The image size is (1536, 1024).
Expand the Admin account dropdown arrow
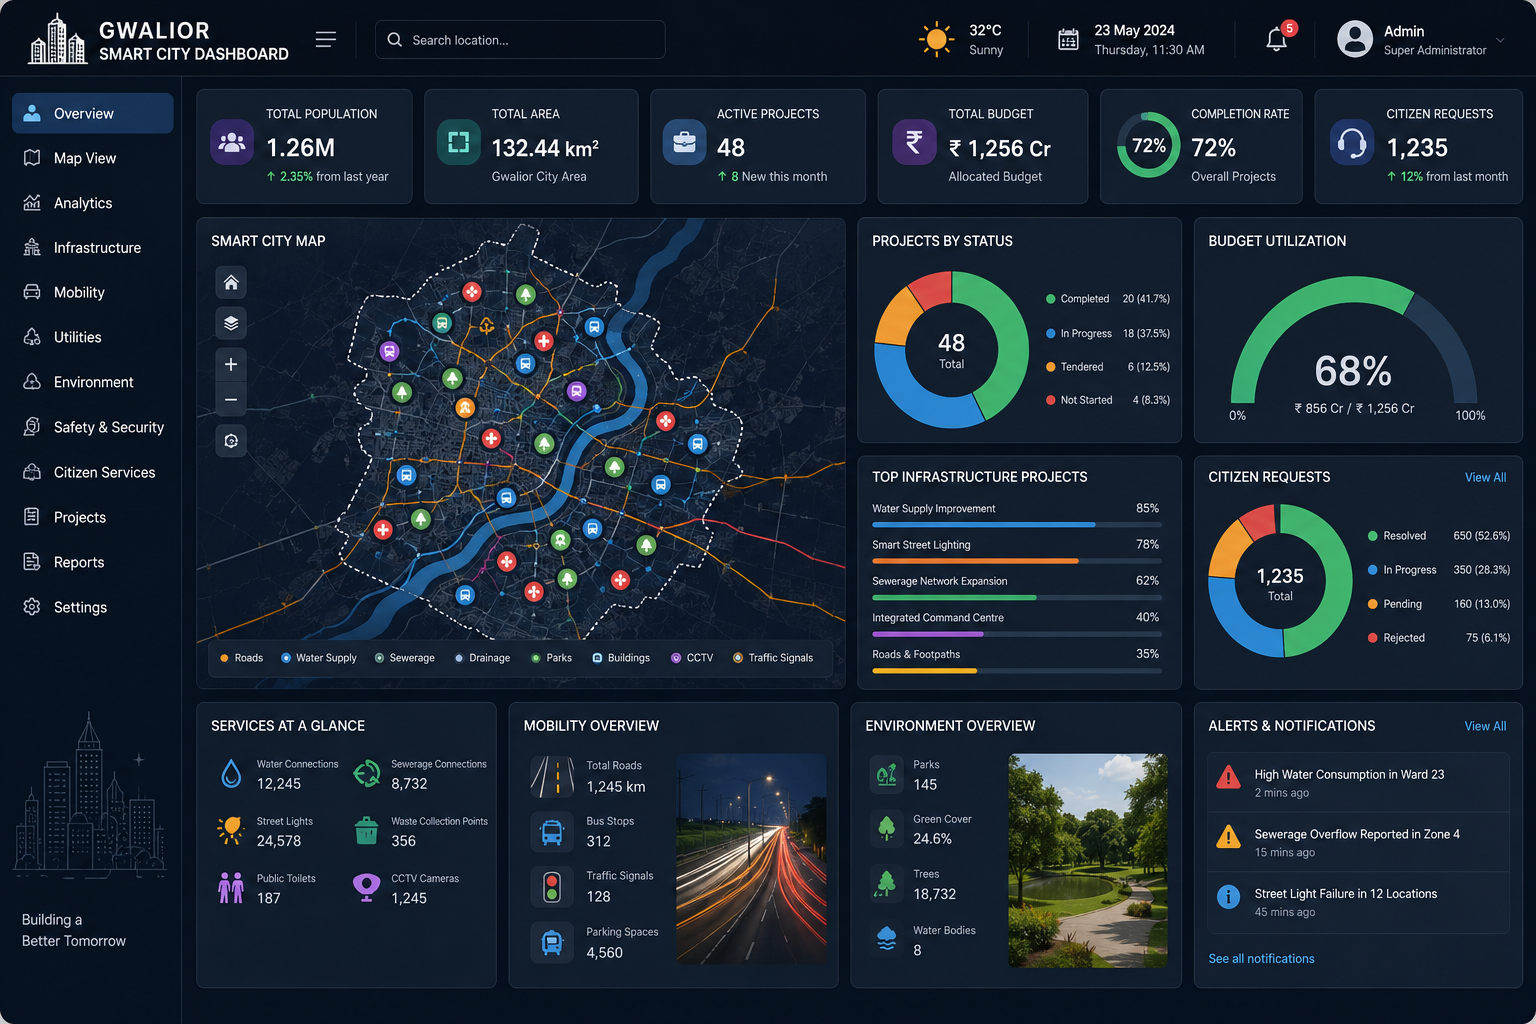pos(1500,40)
